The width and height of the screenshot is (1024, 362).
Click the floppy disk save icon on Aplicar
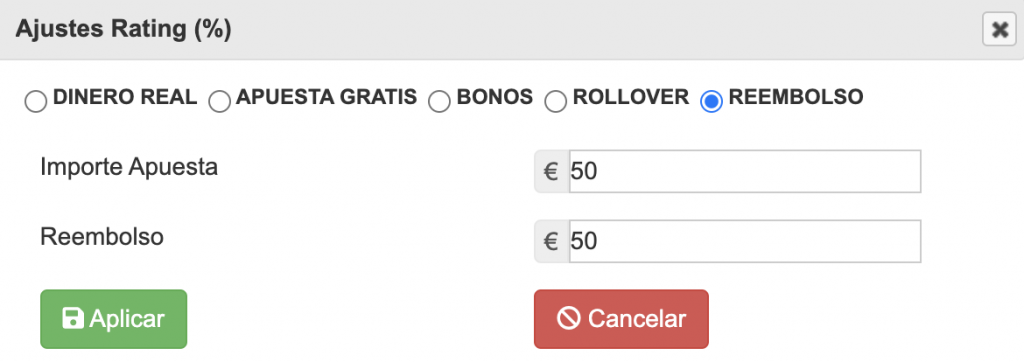[x=73, y=319]
